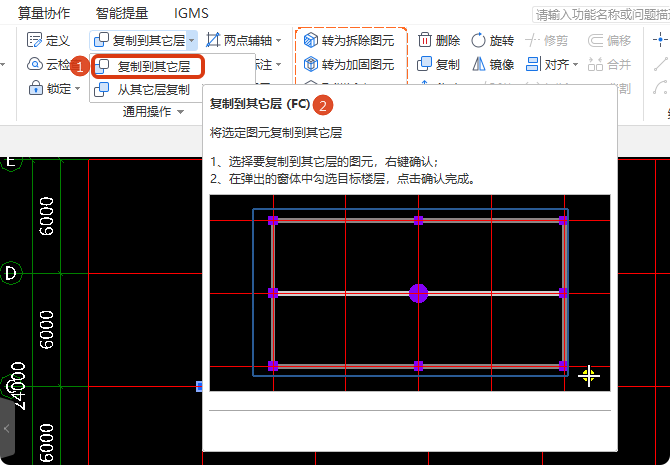Viewport: 670px width, 465px height.
Task: Click the point drawing tool icon
Action: (661, 40)
